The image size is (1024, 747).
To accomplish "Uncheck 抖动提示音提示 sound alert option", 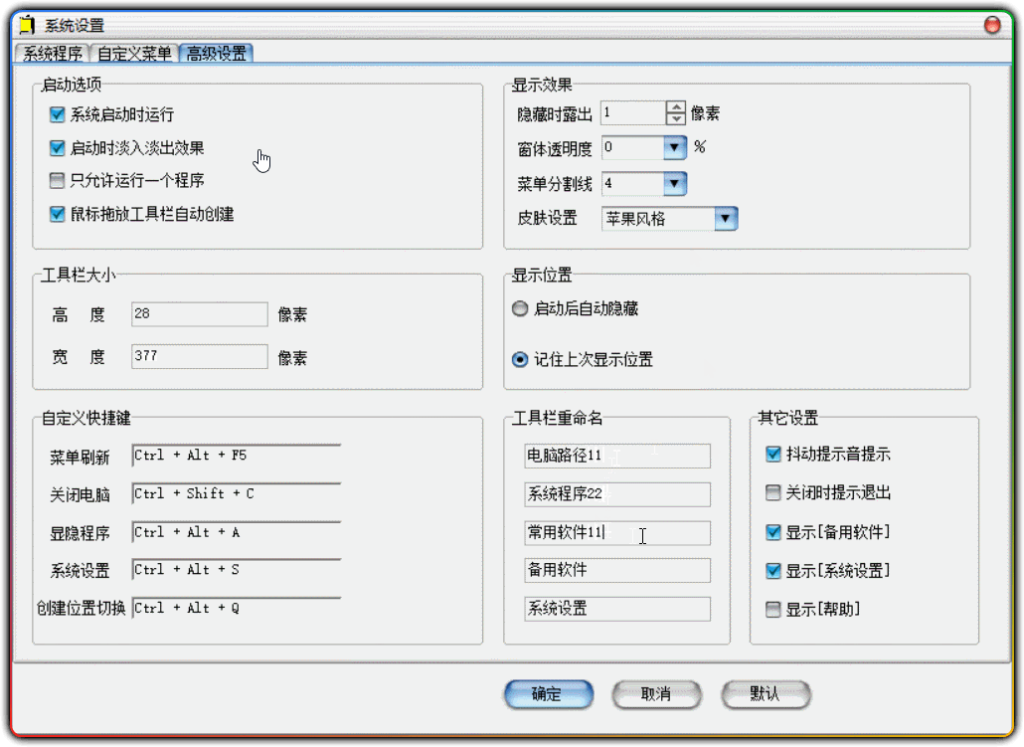I will [773, 453].
